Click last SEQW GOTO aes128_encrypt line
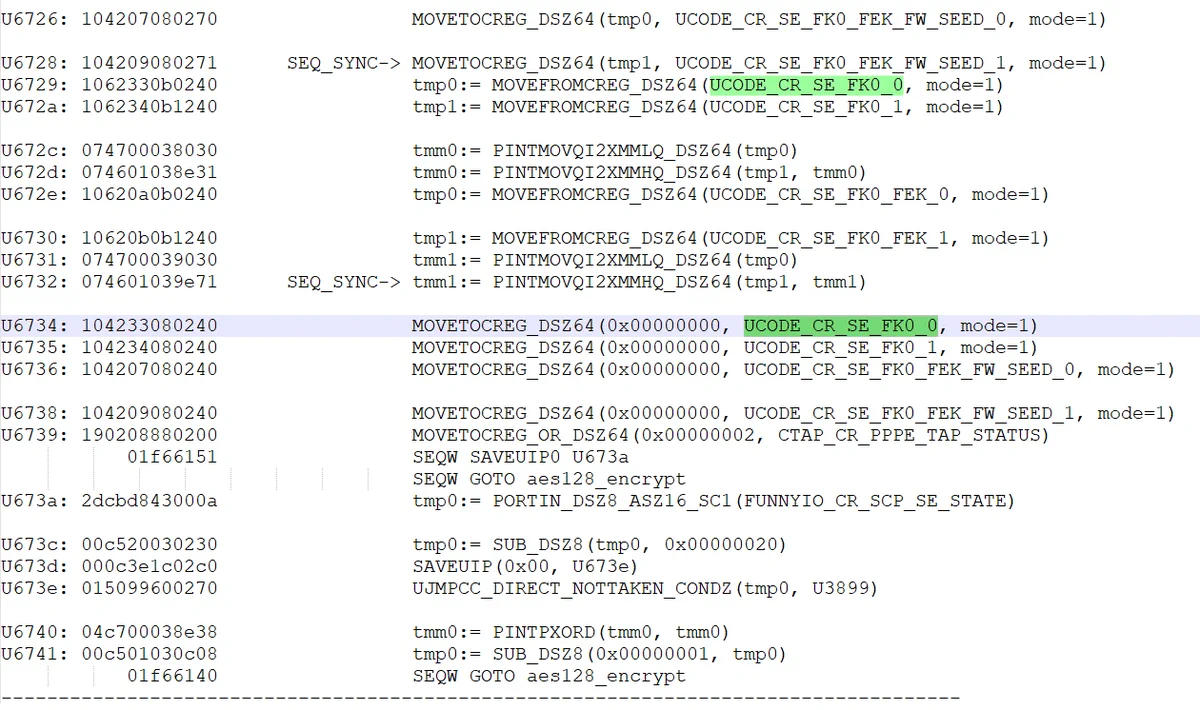1200x710 pixels. 549,677
